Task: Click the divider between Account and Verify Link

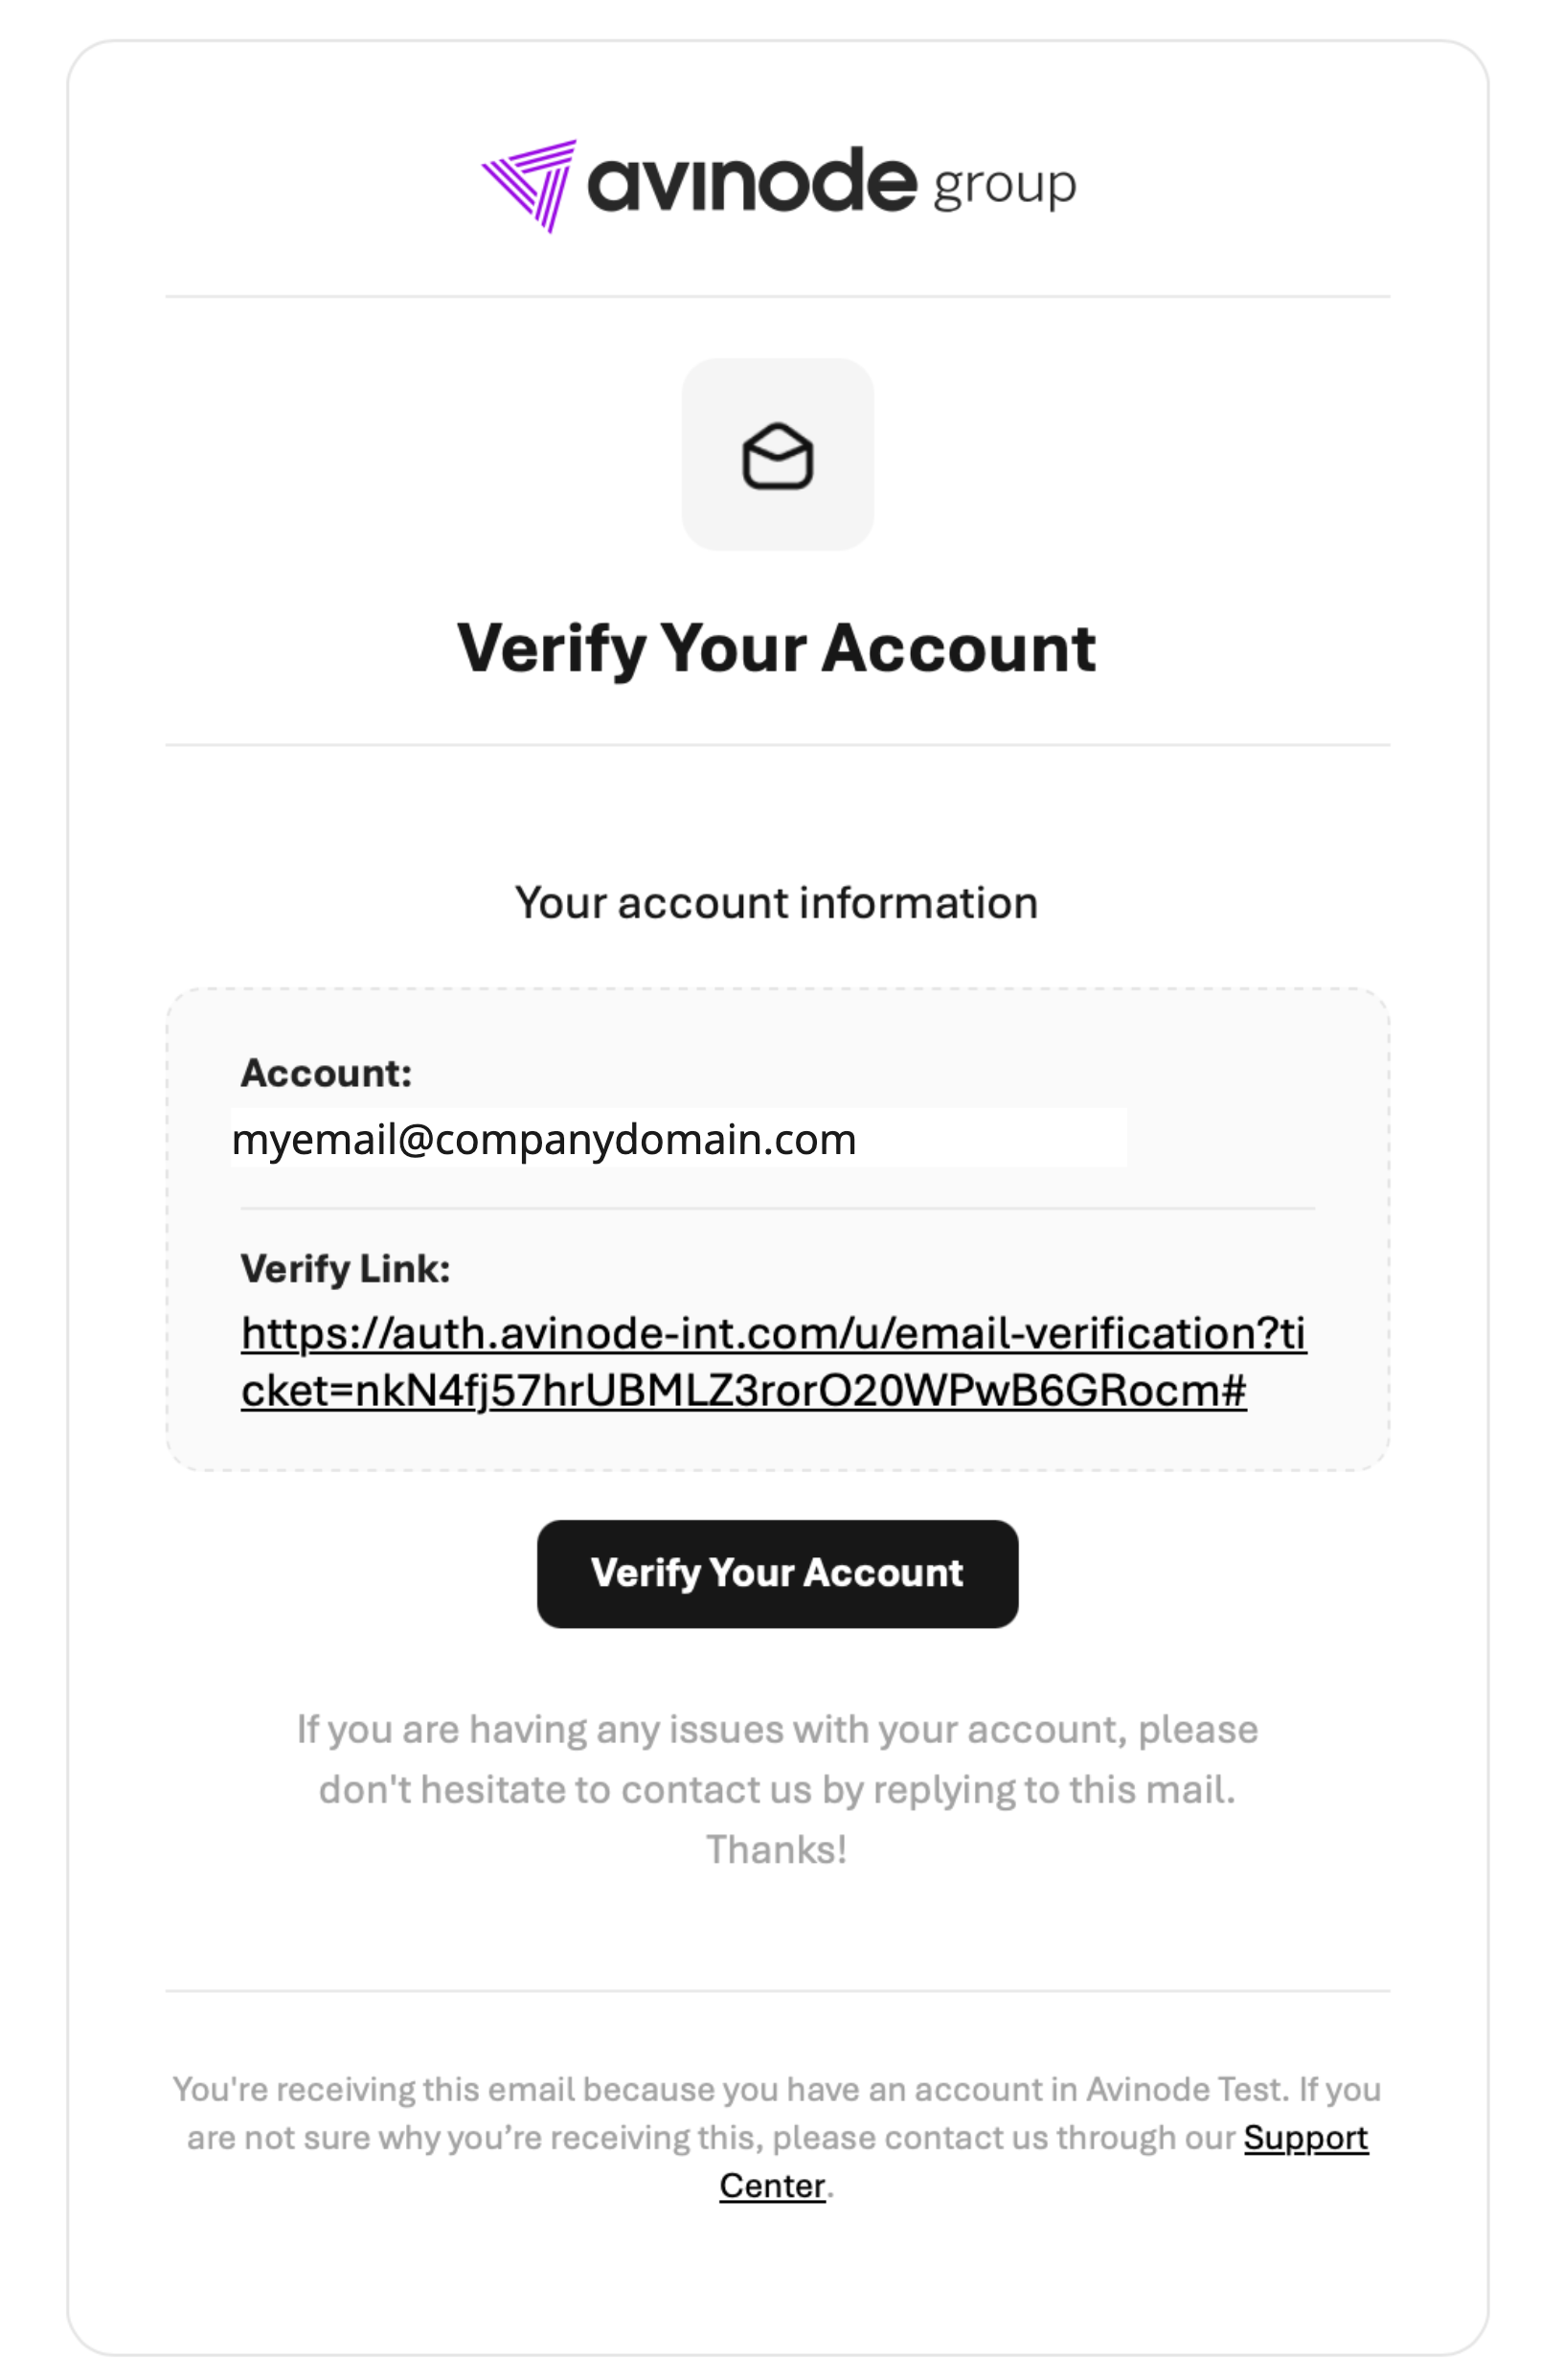Action: click(x=776, y=1208)
